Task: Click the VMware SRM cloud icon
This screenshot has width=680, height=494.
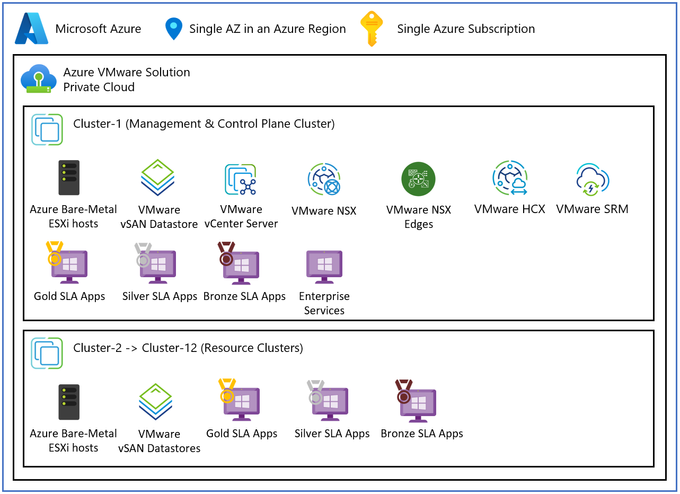Action: (x=592, y=179)
